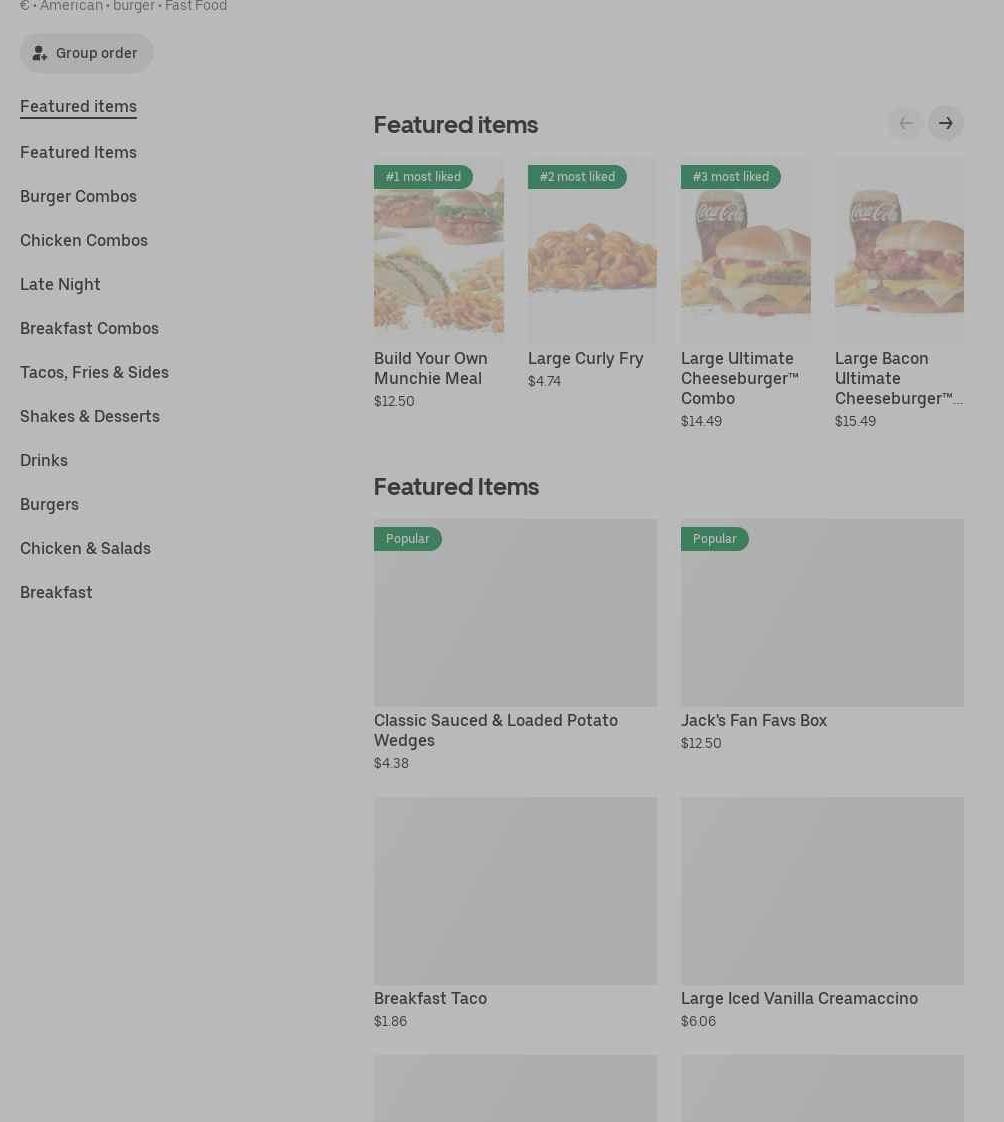Click the Group order button
The height and width of the screenshot is (1122, 1004).
86,53
